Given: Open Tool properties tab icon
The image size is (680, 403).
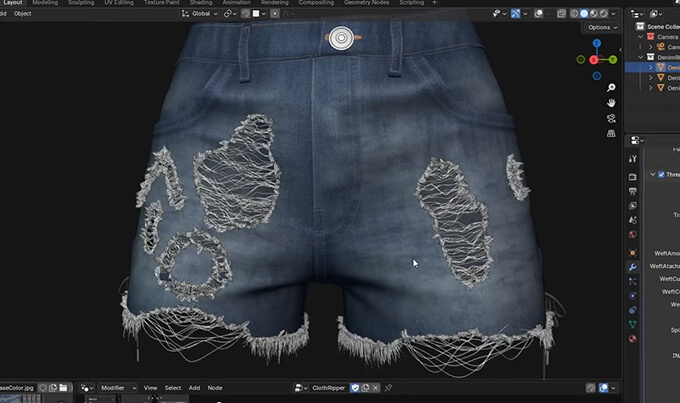Looking at the screenshot, I should (633, 158).
